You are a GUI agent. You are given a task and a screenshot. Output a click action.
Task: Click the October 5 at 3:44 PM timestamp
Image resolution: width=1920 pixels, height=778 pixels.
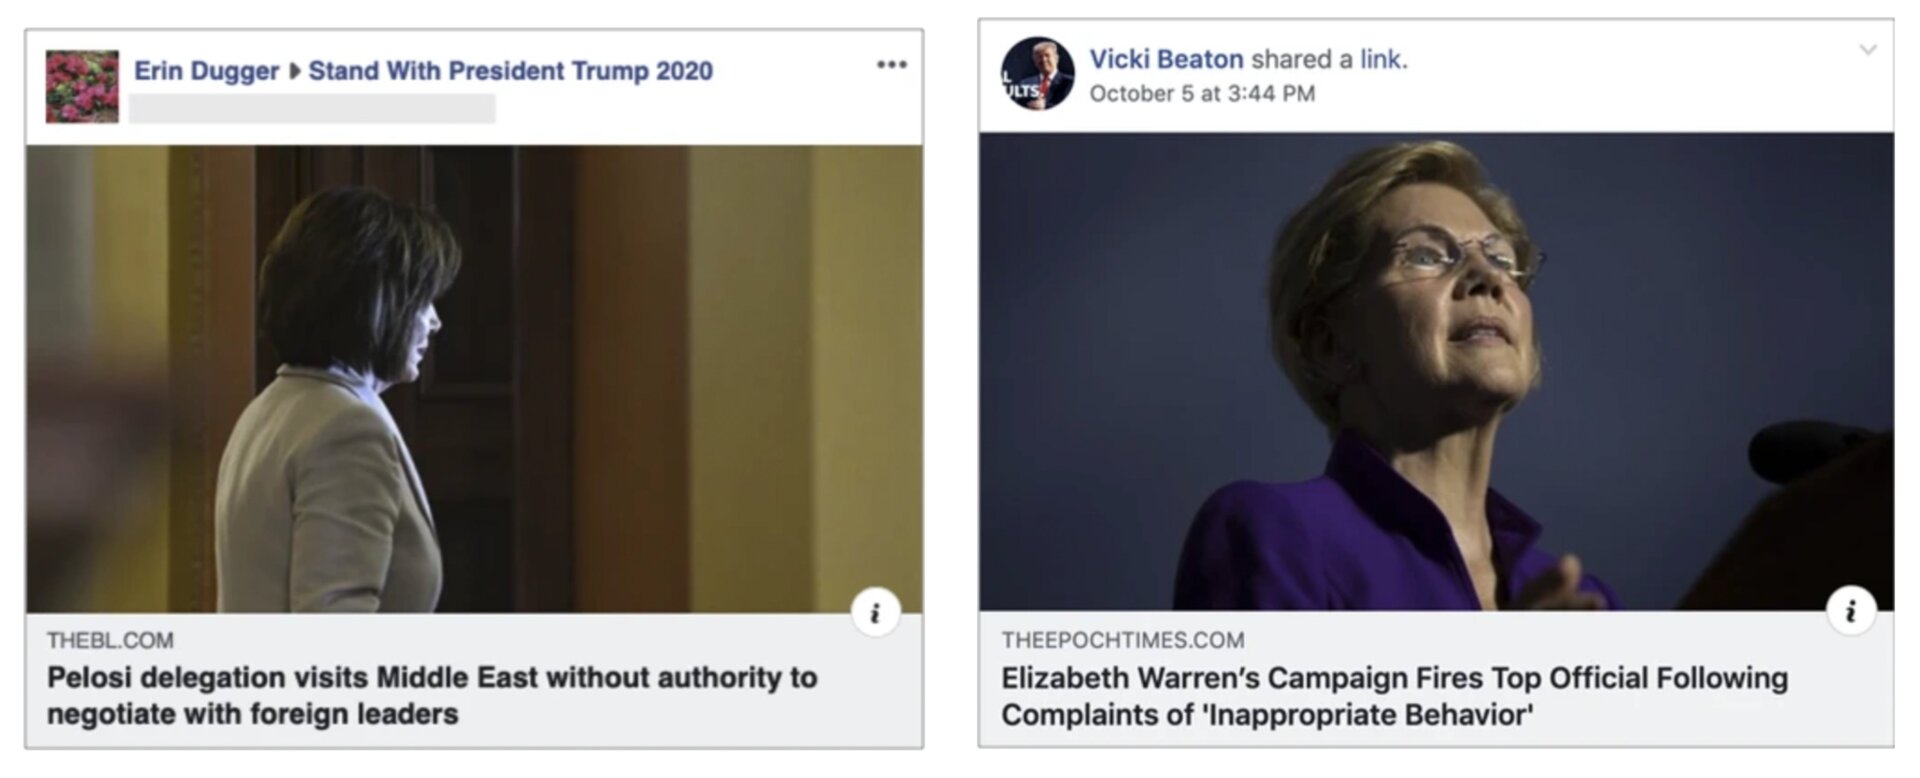[1202, 94]
